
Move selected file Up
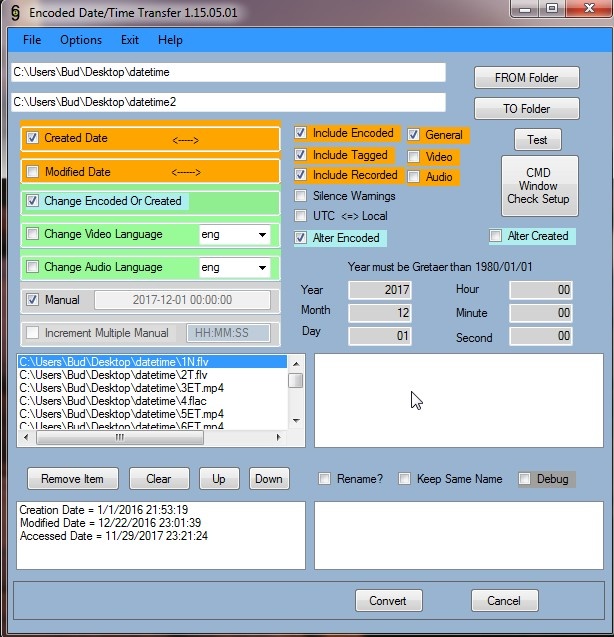[219, 479]
